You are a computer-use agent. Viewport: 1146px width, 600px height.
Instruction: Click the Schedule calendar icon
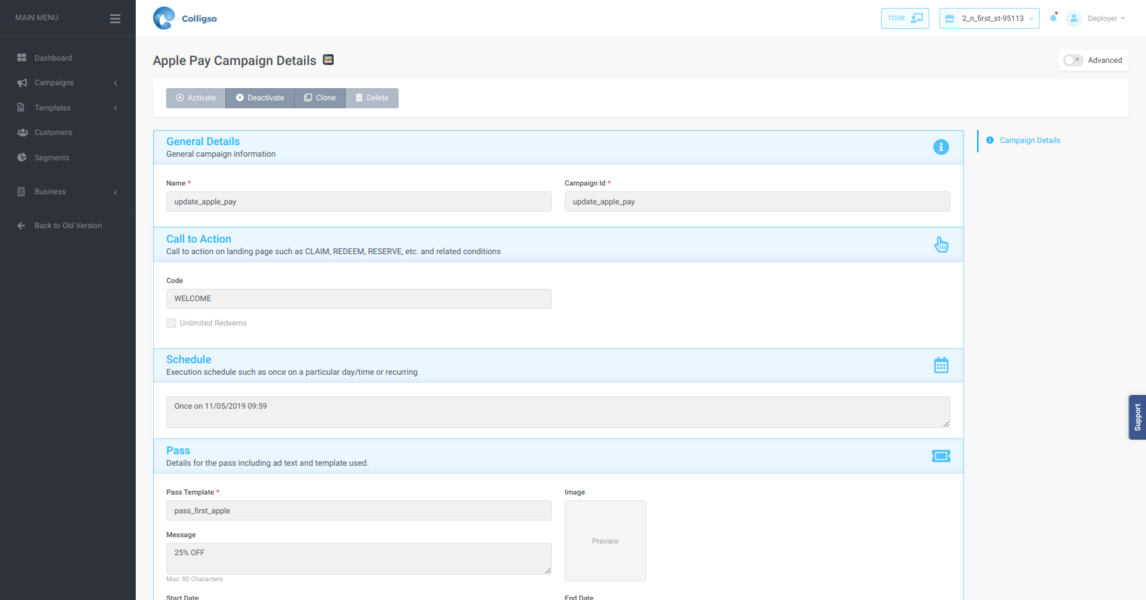click(x=941, y=365)
